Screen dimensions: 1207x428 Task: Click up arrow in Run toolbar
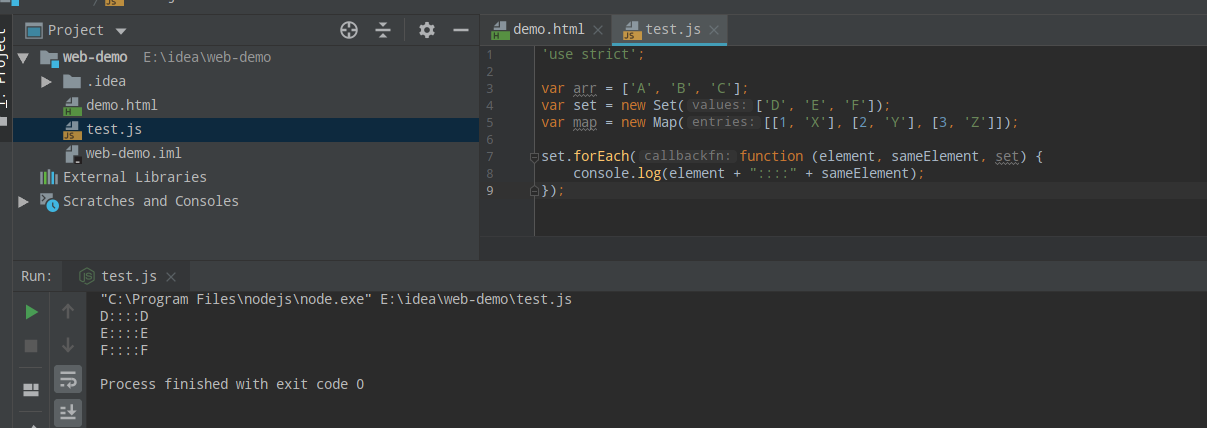(68, 312)
